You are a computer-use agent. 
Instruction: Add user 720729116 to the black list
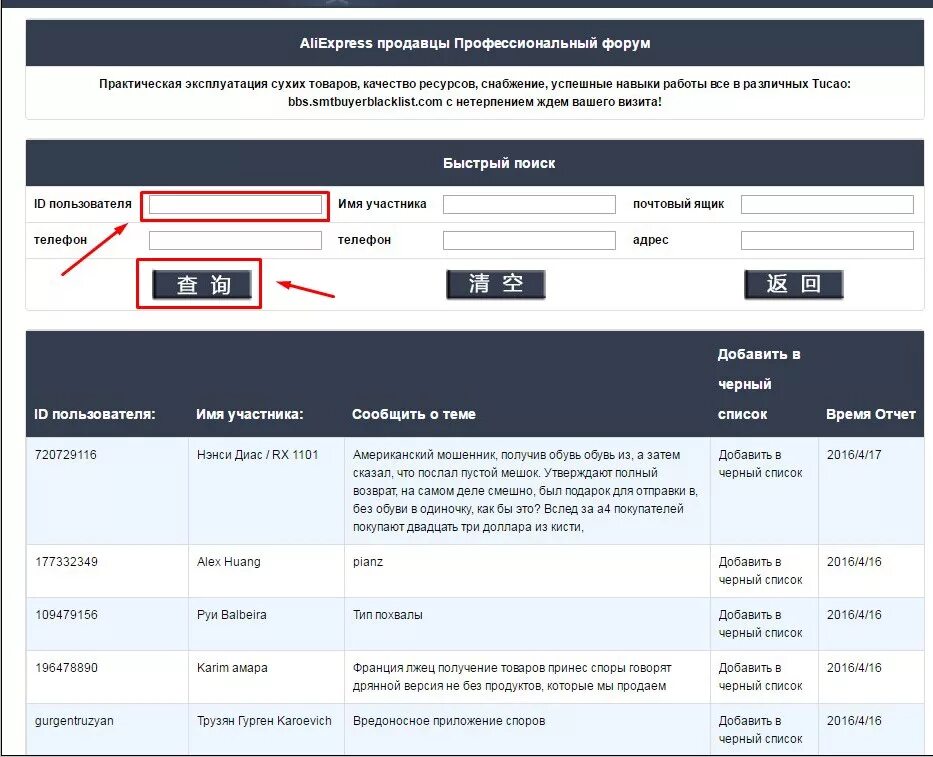[x=760, y=464]
